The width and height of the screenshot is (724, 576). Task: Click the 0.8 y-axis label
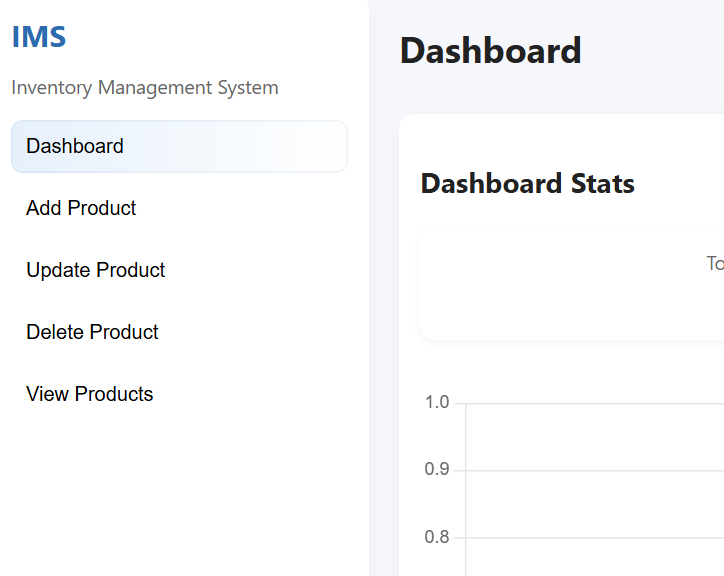[437, 537]
